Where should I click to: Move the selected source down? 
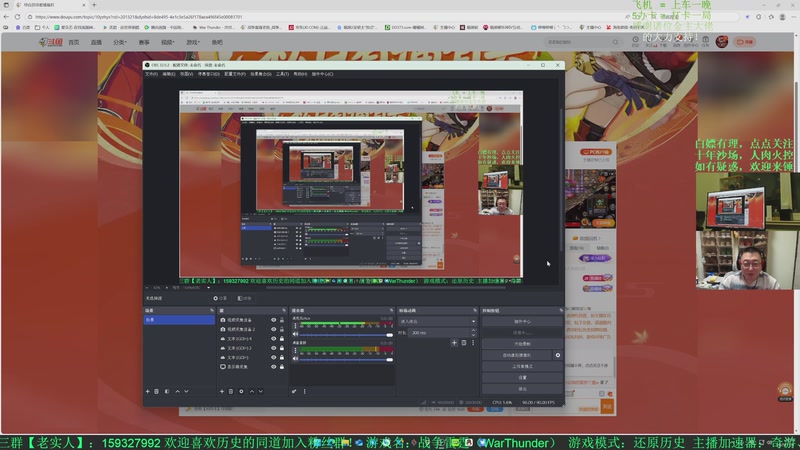(261, 391)
